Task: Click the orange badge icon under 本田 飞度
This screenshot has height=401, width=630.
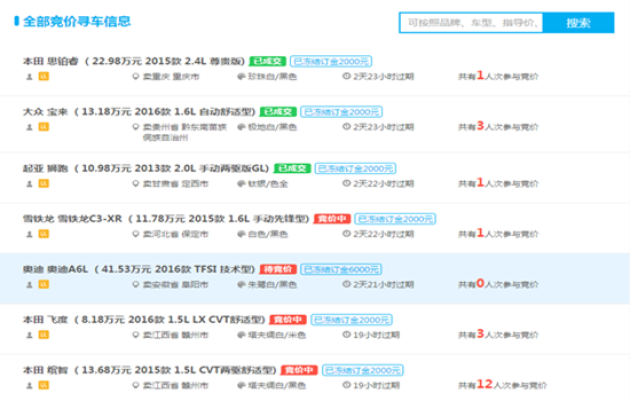Action: pyautogui.click(x=43, y=335)
